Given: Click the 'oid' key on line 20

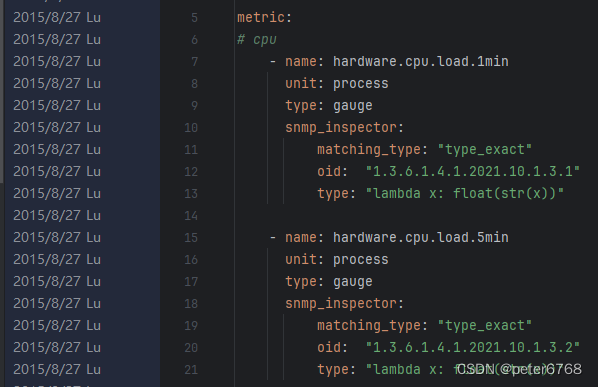Looking at the screenshot, I should tap(329, 348).
